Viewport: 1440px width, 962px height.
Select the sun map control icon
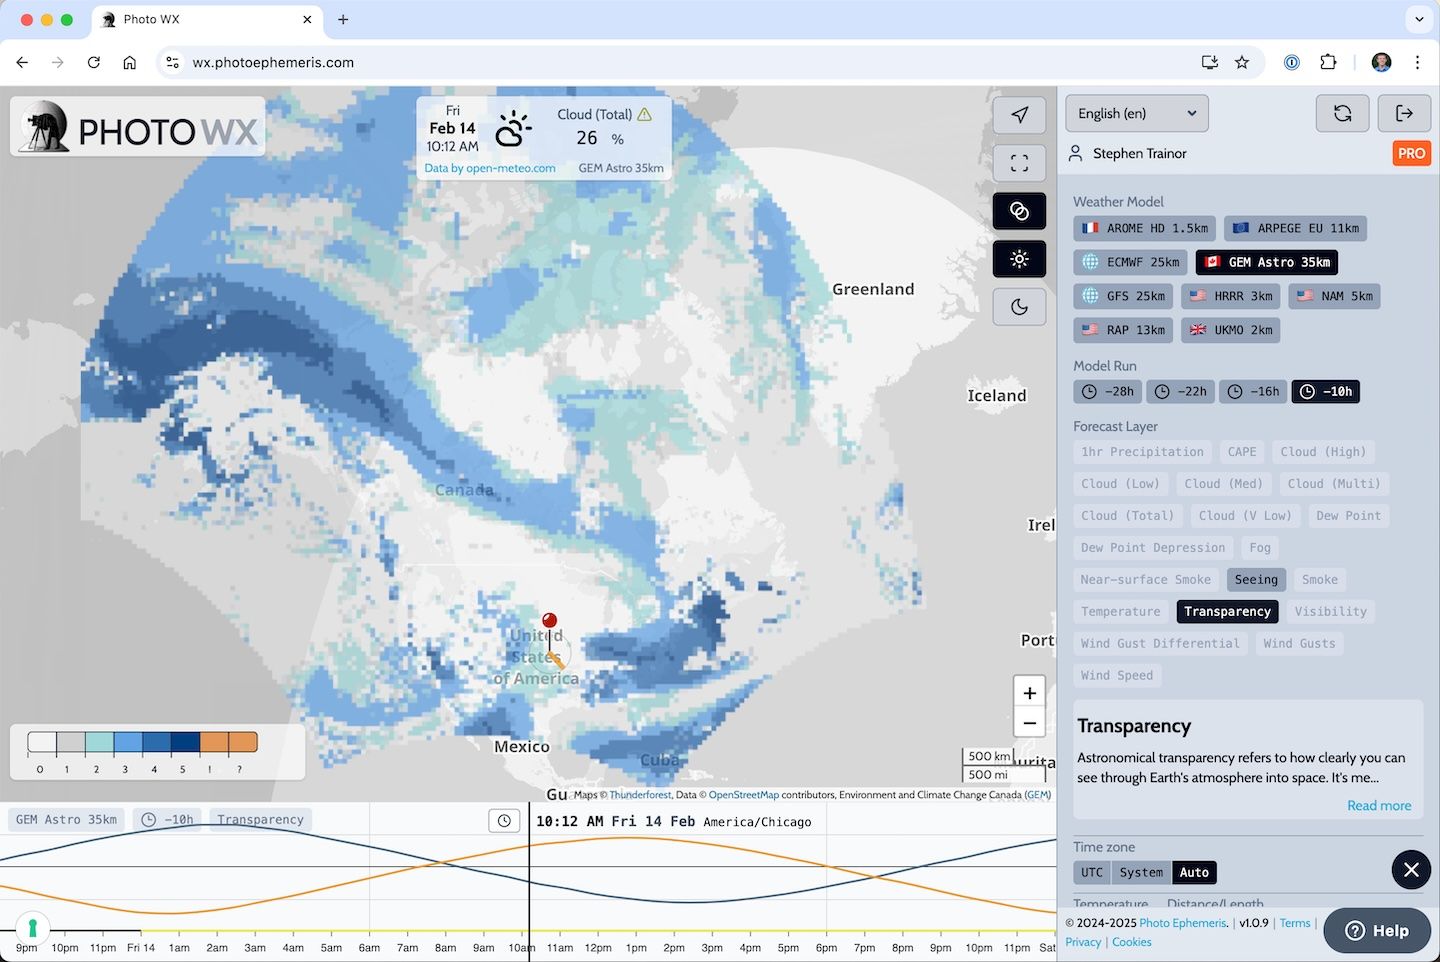coord(1019,259)
